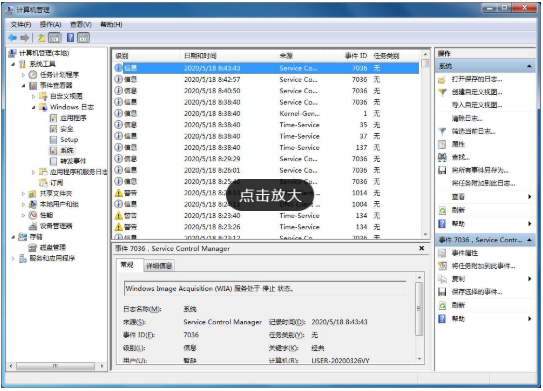
Task: Open the 操作(A) menu
Action: click(x=51, y=25)
